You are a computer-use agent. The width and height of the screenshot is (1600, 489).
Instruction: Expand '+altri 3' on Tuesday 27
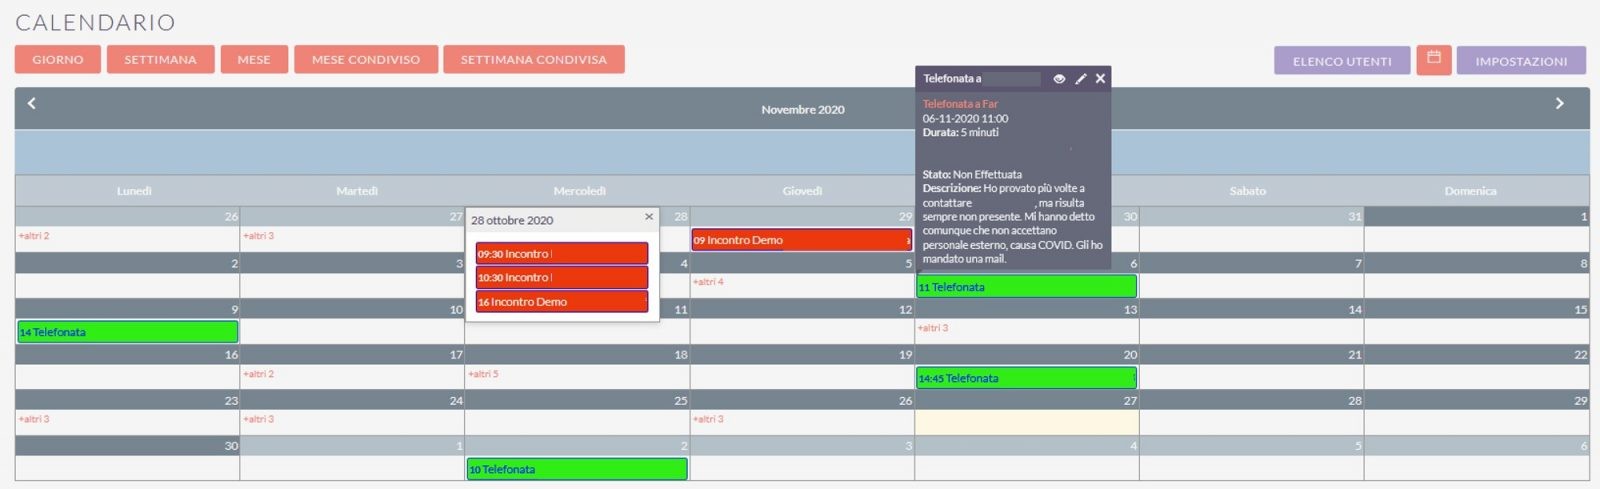(x=259, y=236)
